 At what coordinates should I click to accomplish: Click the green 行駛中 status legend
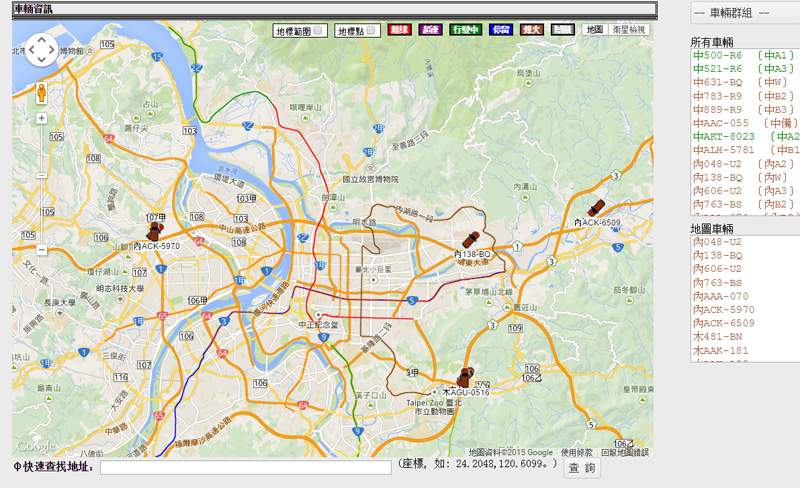[x=465, y=30]
